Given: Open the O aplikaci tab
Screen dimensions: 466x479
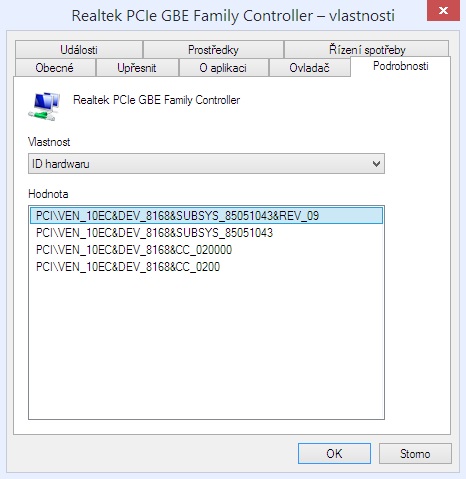Looking at the screenshot, I should coord(223,68).
